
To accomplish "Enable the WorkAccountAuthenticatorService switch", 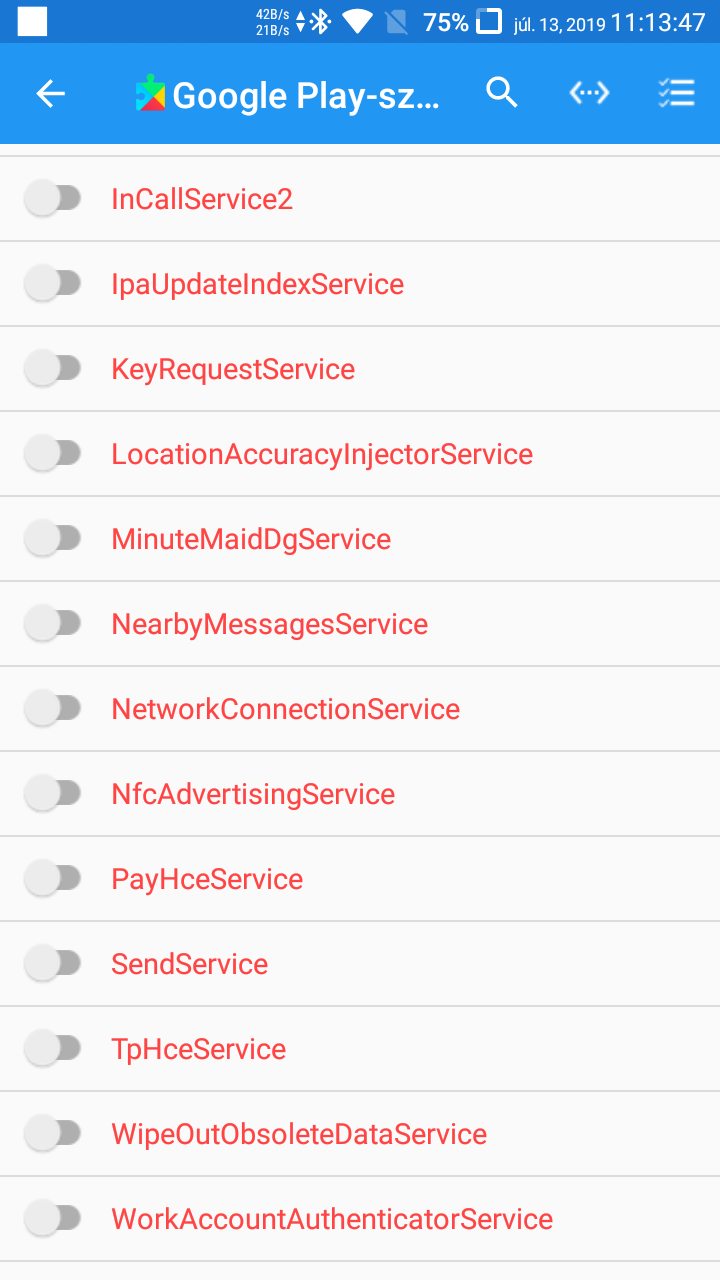I will click(53, 1219).
